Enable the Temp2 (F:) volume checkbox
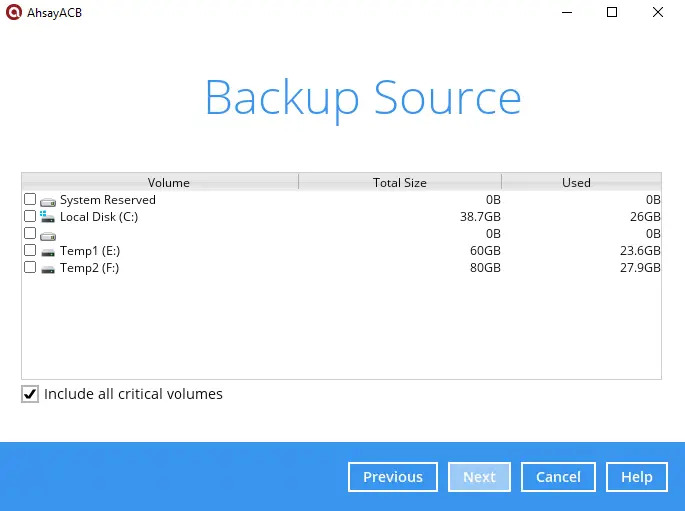The width and height of the screenshot is (685, 511). (x=30, y=268)
